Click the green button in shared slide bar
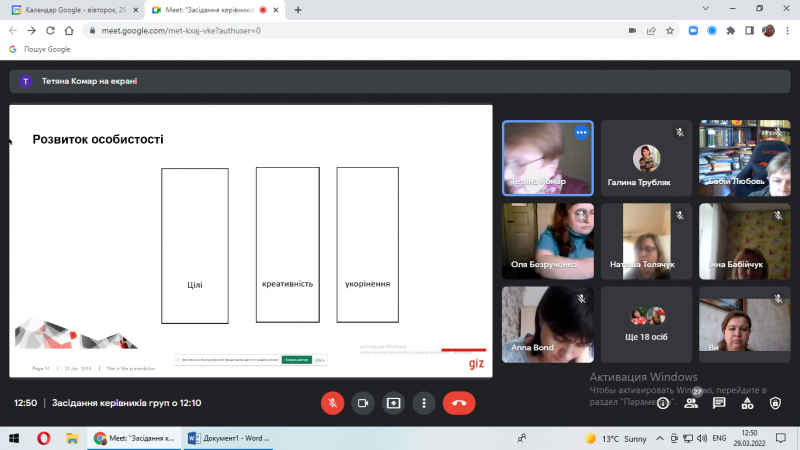Image resolution: width=800 pixels, height=450 pixels. point(296,360)
